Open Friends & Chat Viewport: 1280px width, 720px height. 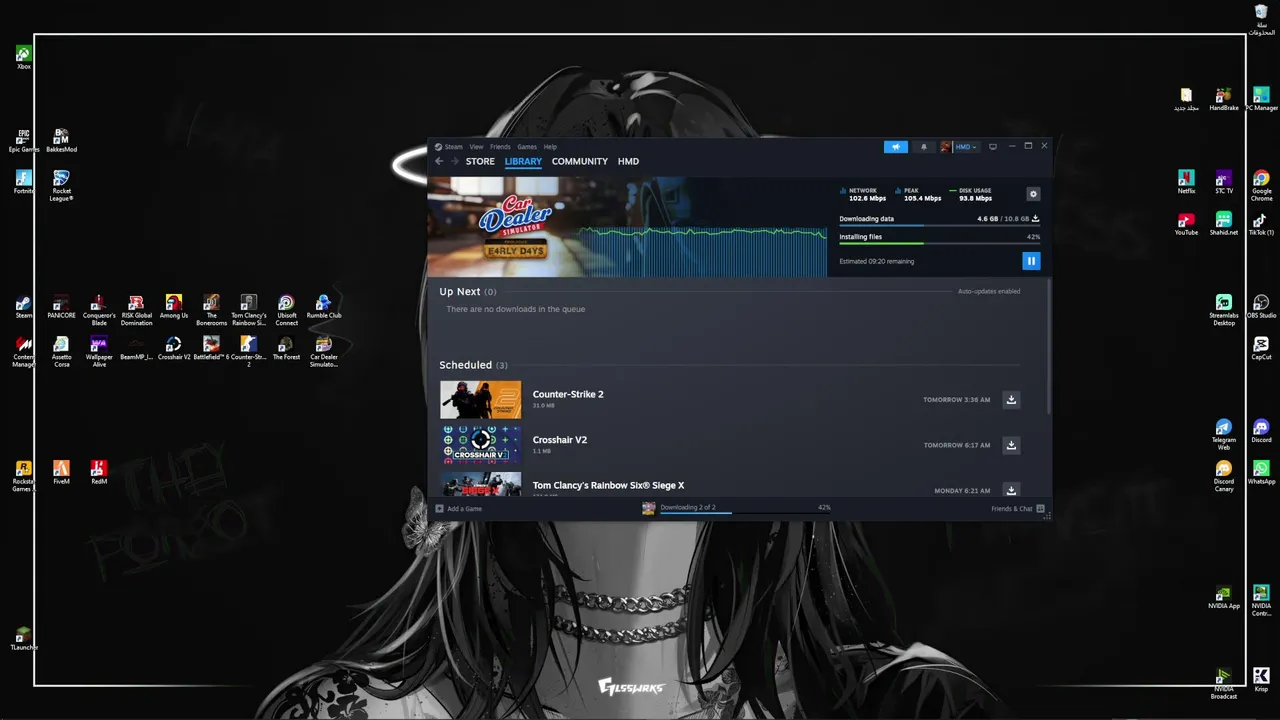1018,508
